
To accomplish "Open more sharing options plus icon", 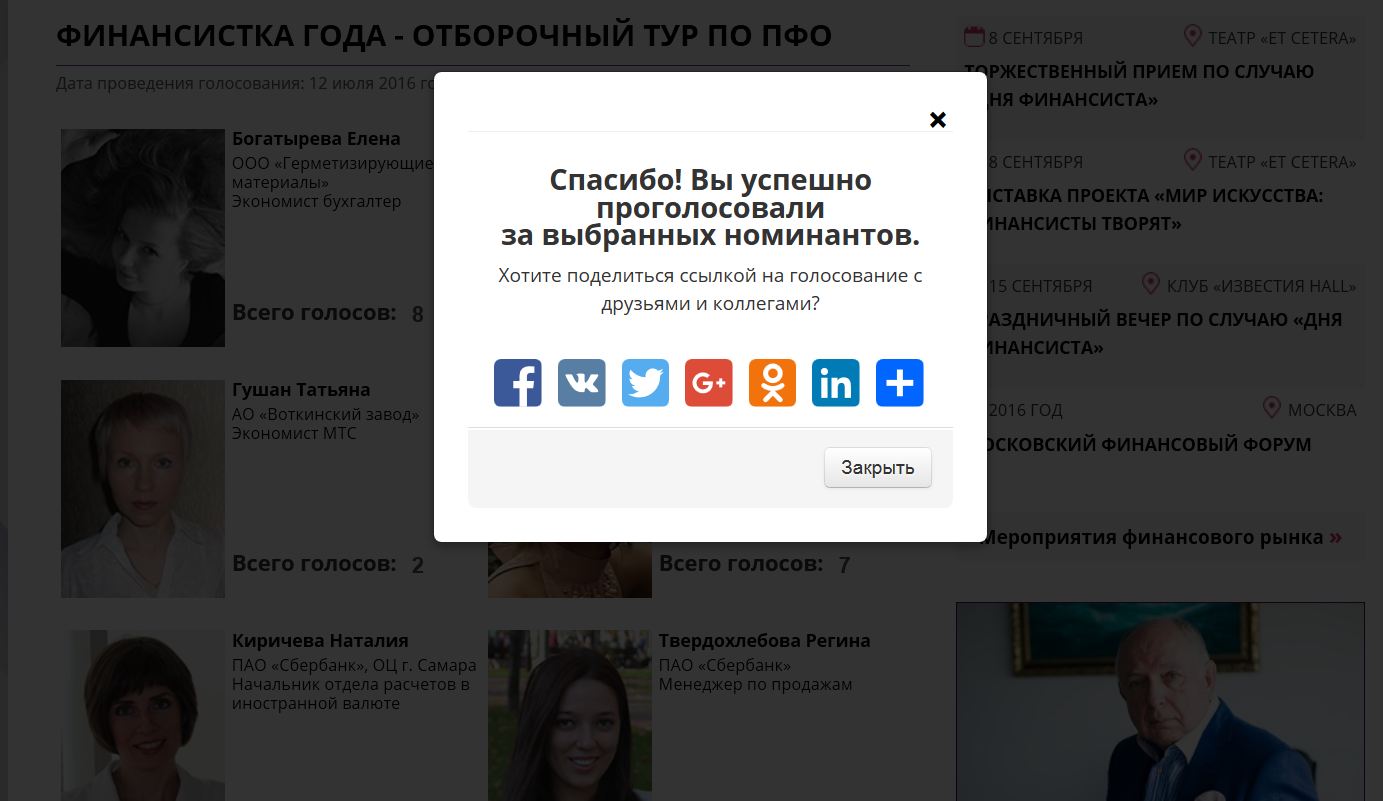I will (900, 383).
